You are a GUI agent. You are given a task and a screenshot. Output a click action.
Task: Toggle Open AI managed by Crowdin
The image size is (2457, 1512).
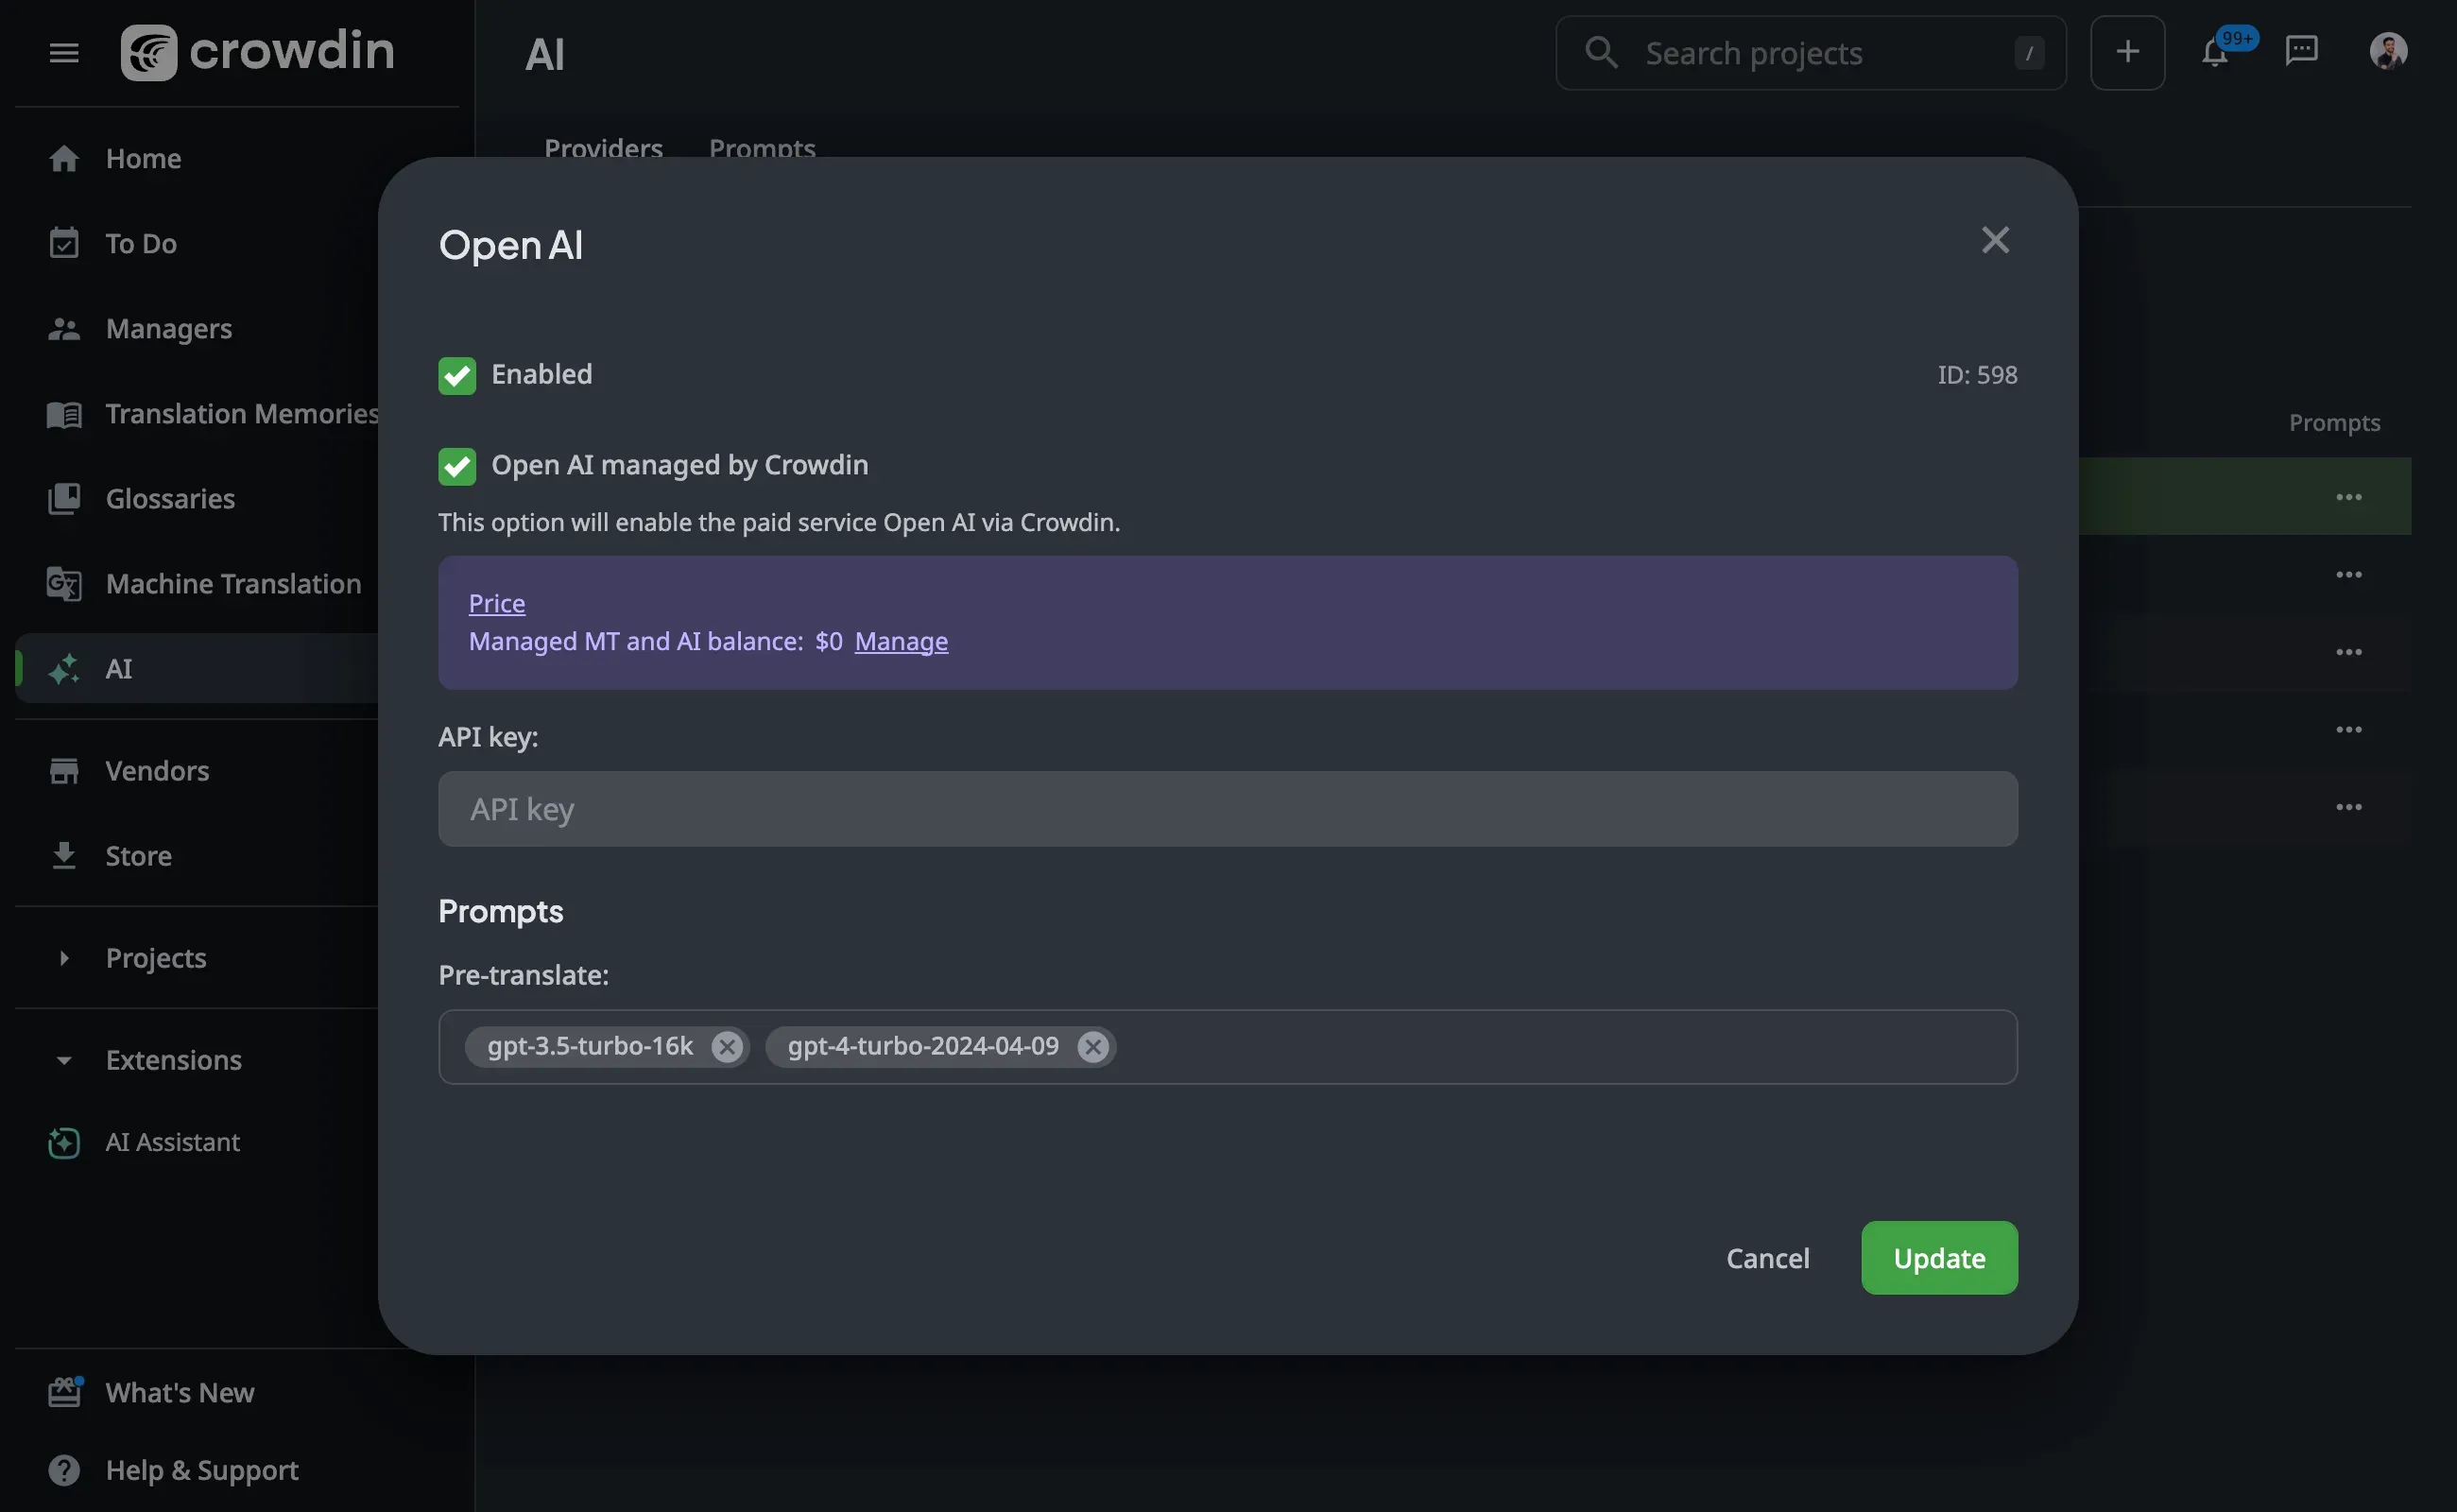tap(457, 466)
